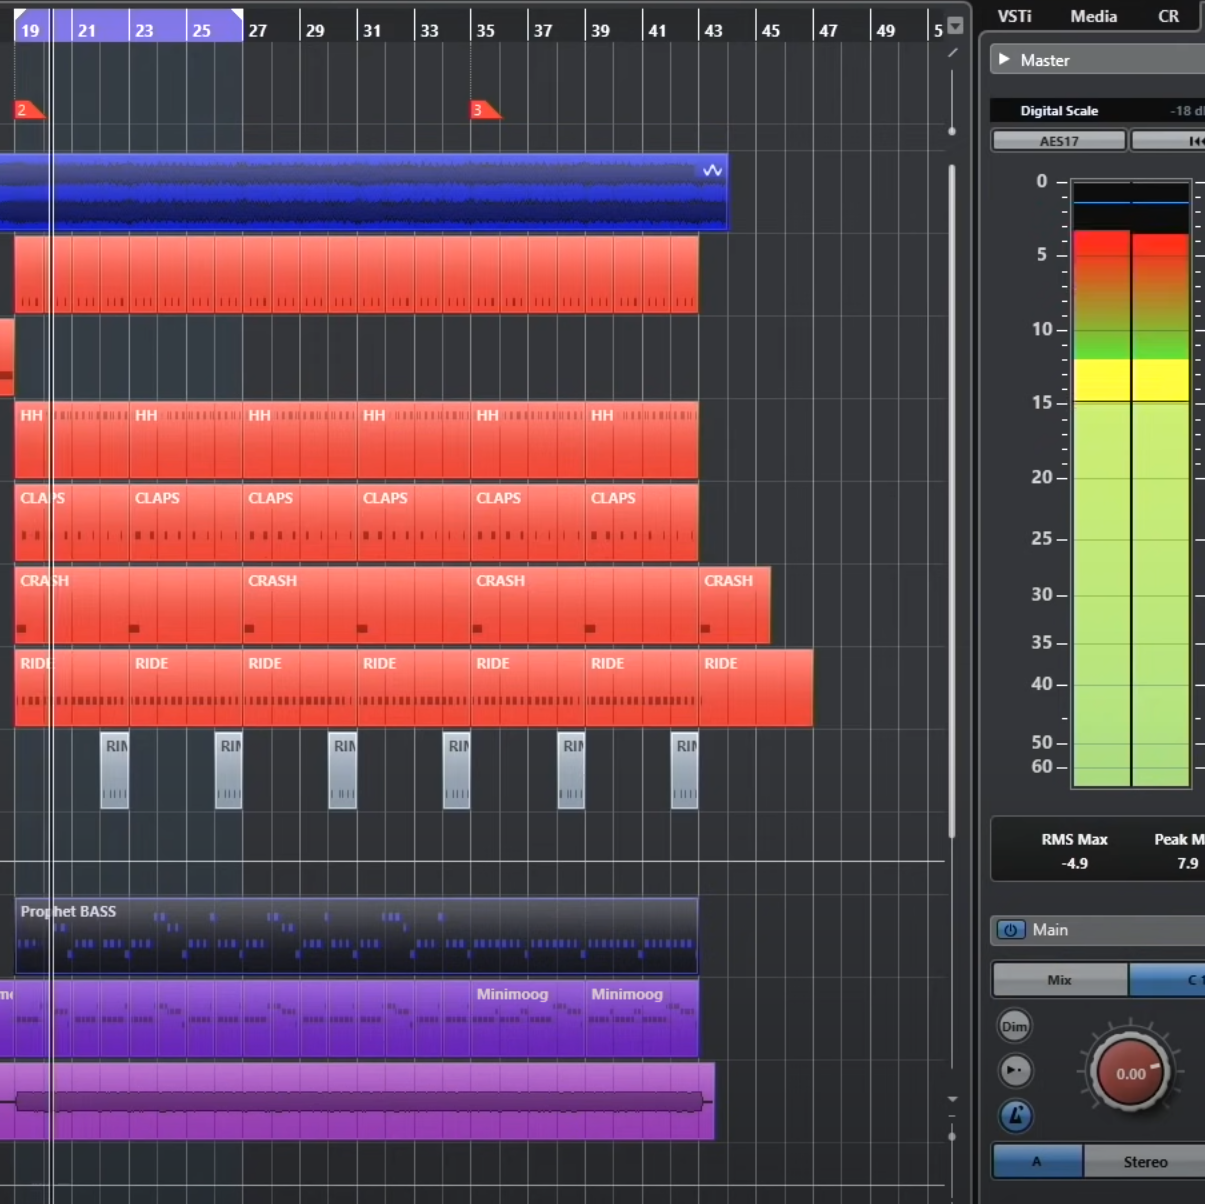
Task: Select the CLAPS clip starting at bar 31
Action: (414, 523)
